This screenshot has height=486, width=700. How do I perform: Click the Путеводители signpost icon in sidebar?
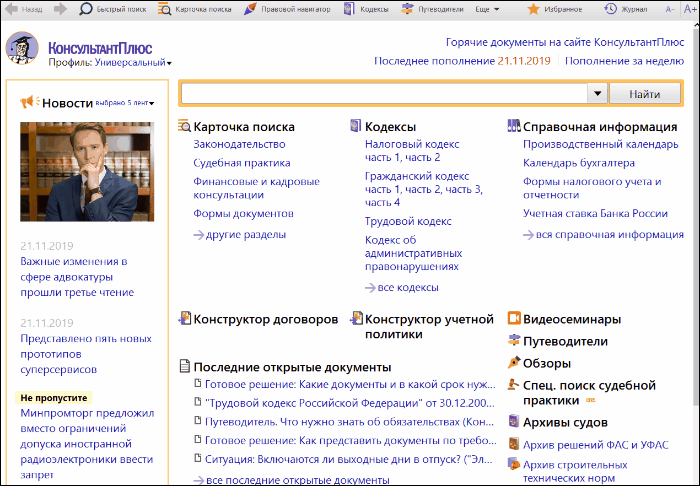(x=514, y=340)
